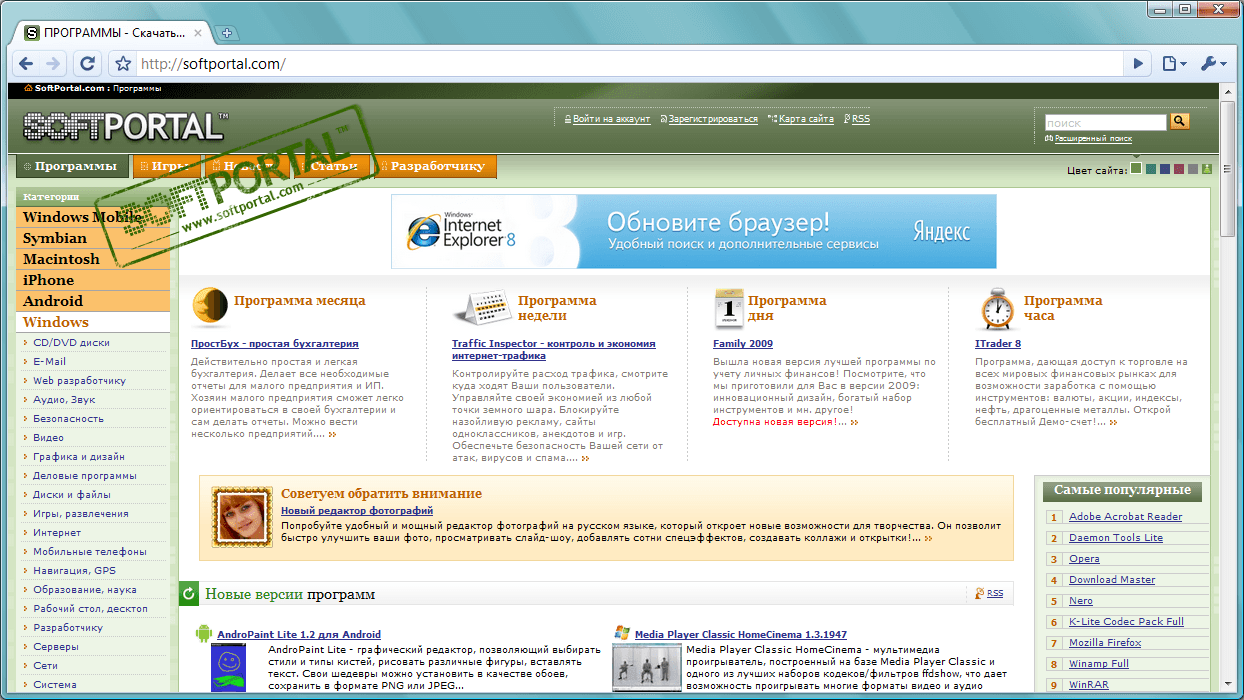Image resolution: width=1244 pixels, height=700 pixels.
Task: Click the browser Forward arrow button
Action: coord(53,64)
